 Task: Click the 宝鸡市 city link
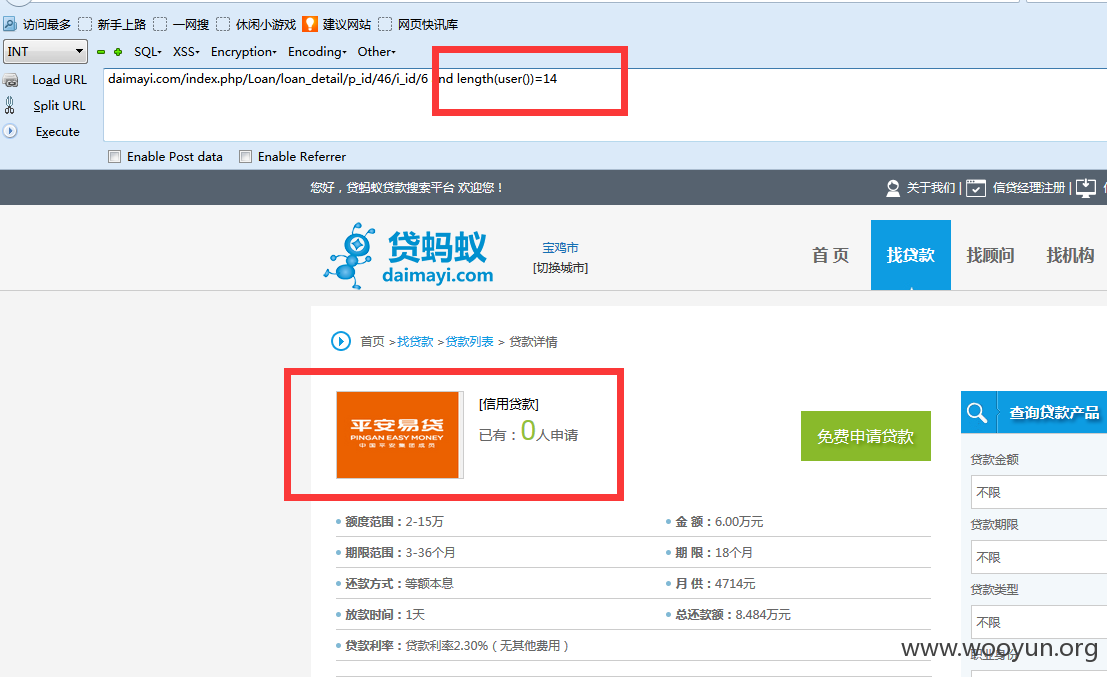(561, 248)
